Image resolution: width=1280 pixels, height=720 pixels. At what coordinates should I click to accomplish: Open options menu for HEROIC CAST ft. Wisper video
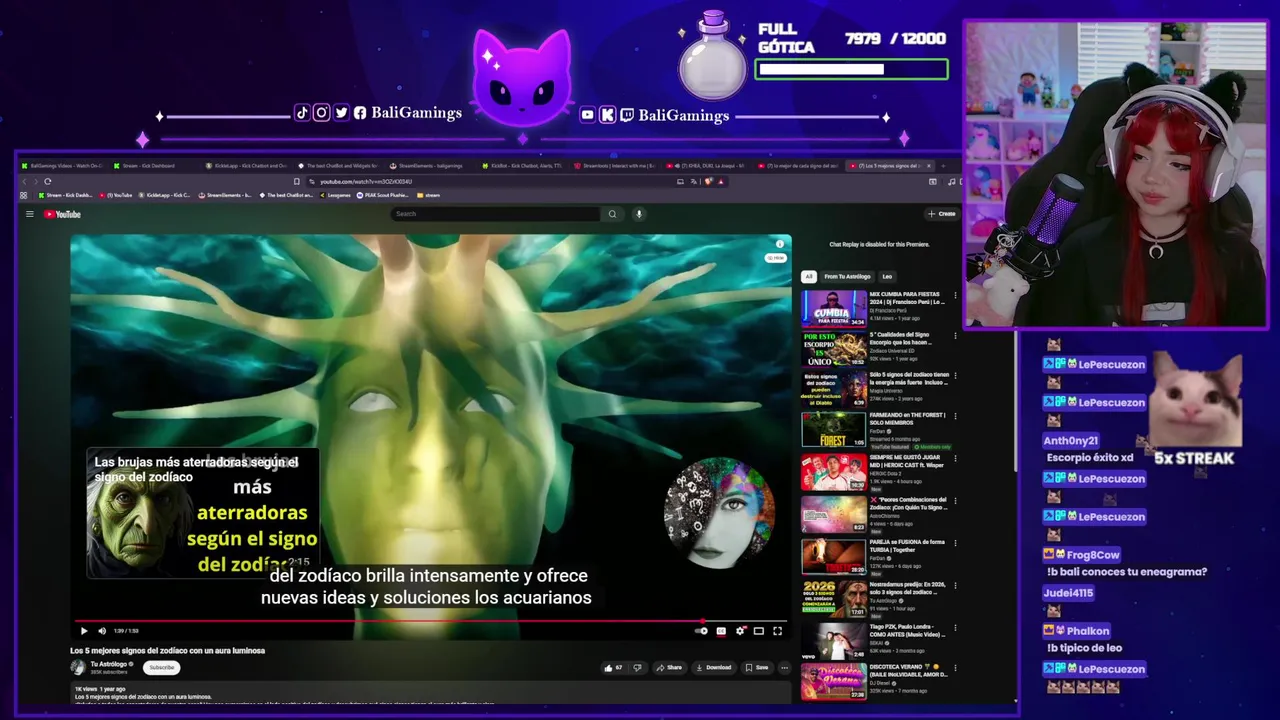coord(955,459)
